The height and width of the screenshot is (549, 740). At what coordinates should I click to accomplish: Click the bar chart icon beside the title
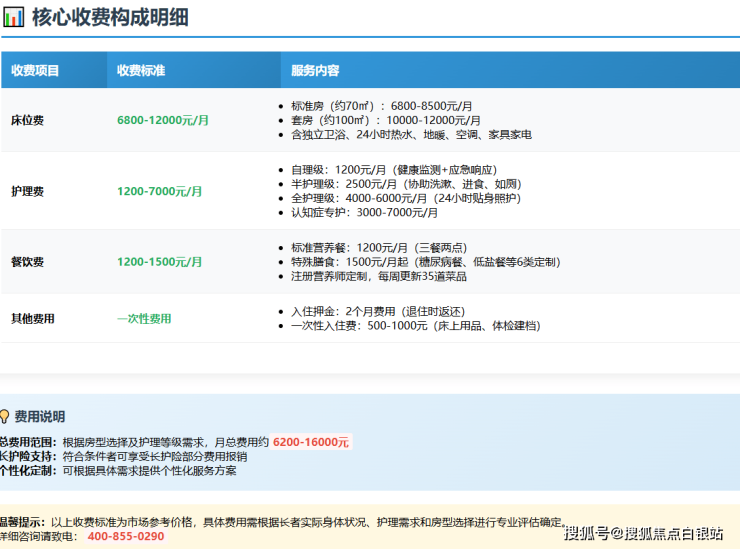pos(13,18)
